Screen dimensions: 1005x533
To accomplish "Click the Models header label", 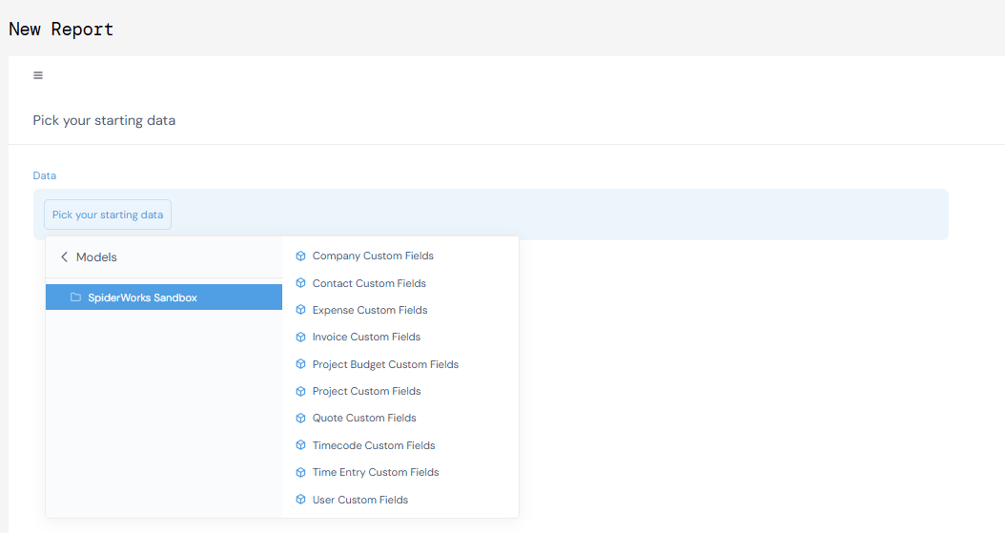I will (96, 257).
